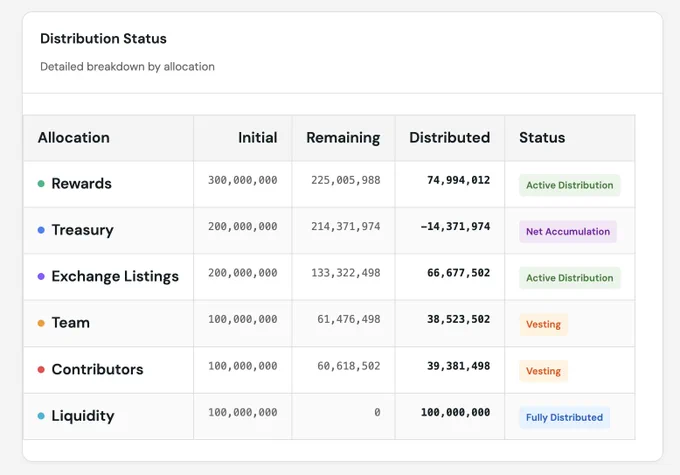The height and width of the screenshot is (475, 680).
Task: Click the green dot beside Rewards
Action: (41, 183)
